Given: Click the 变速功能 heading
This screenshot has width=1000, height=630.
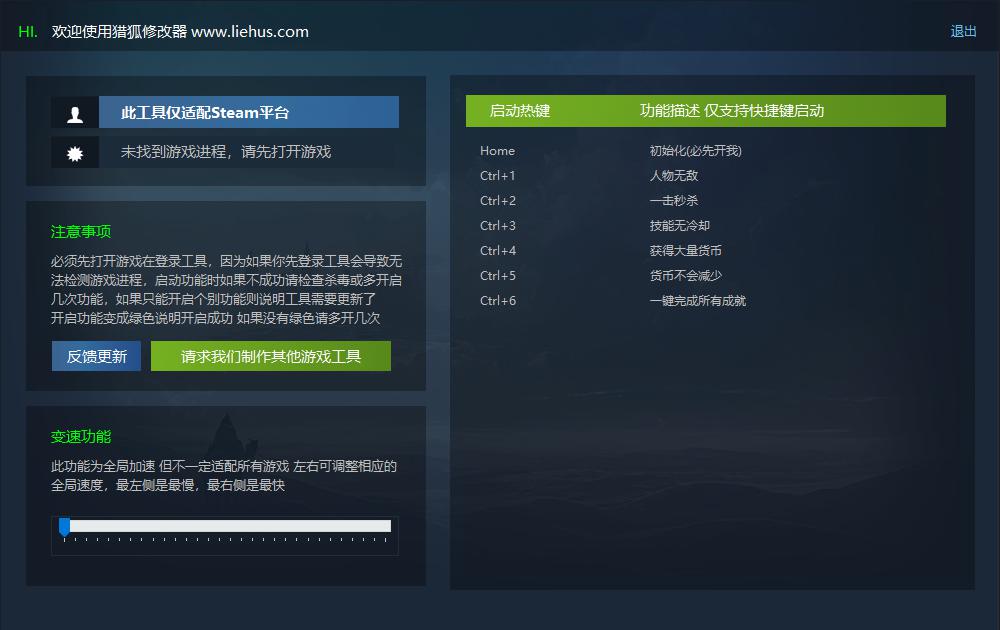Looking at the screenshot, I should [81, 437].
